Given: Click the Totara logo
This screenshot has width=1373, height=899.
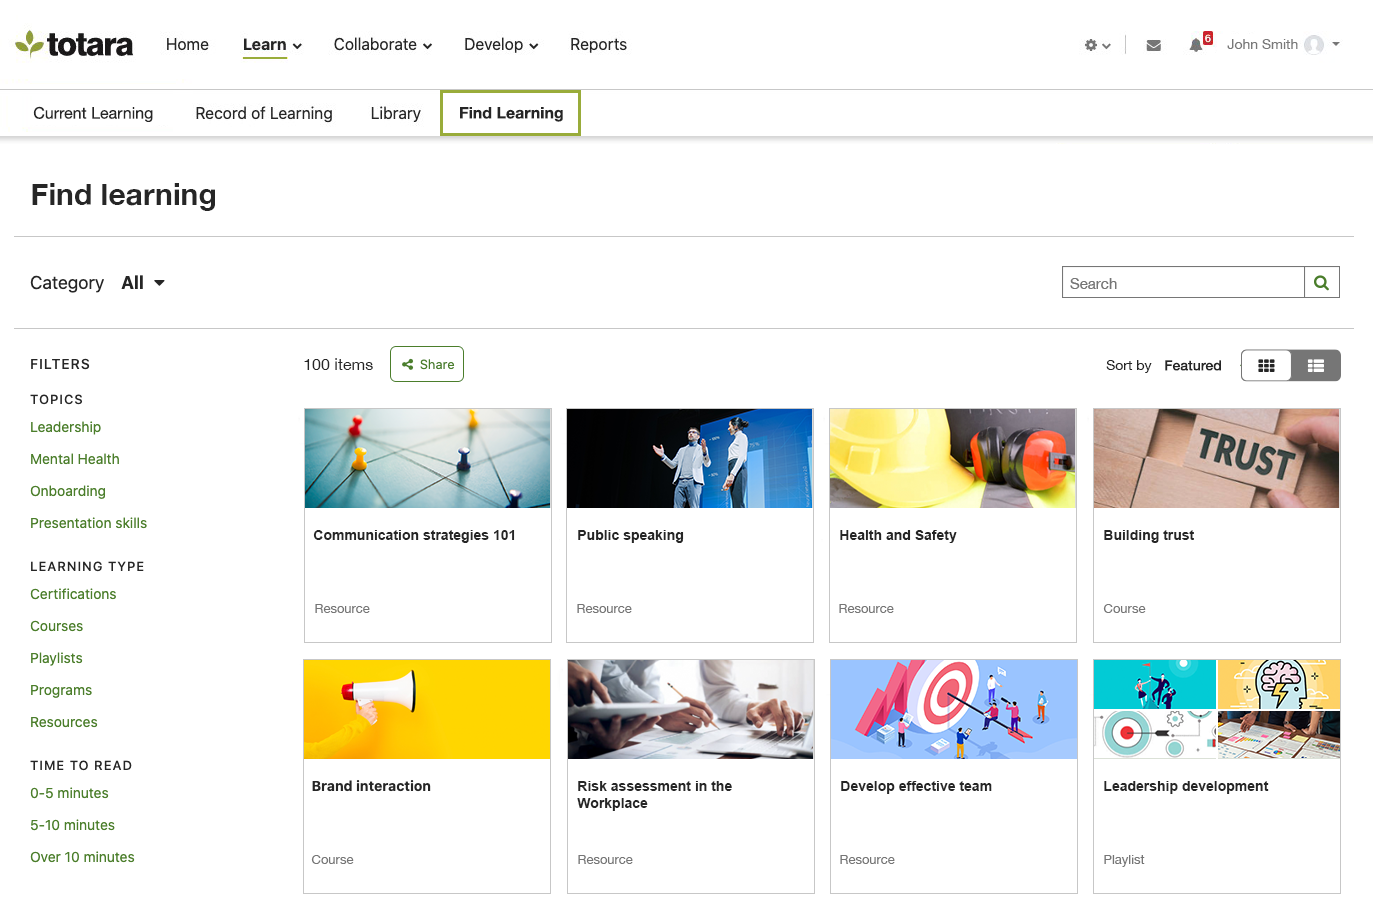Looking at the screenshot, I should coord(74,43).
